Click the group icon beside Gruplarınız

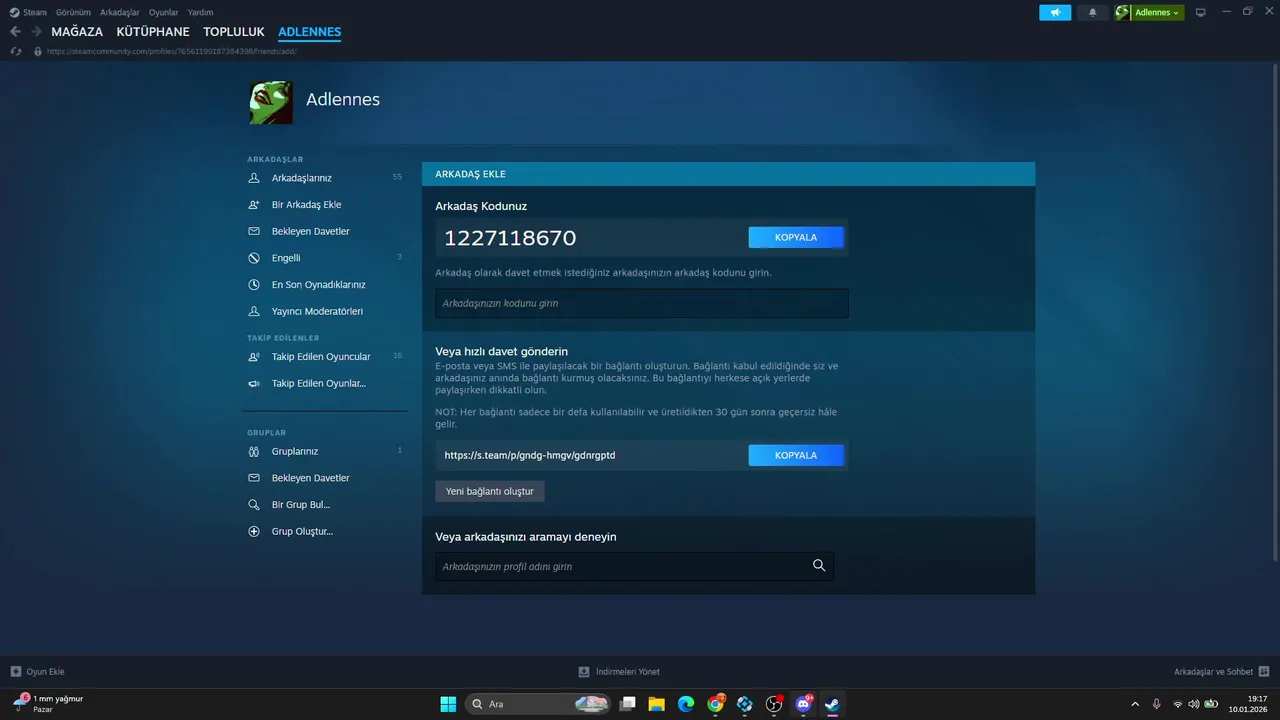[x=254, y=451]
